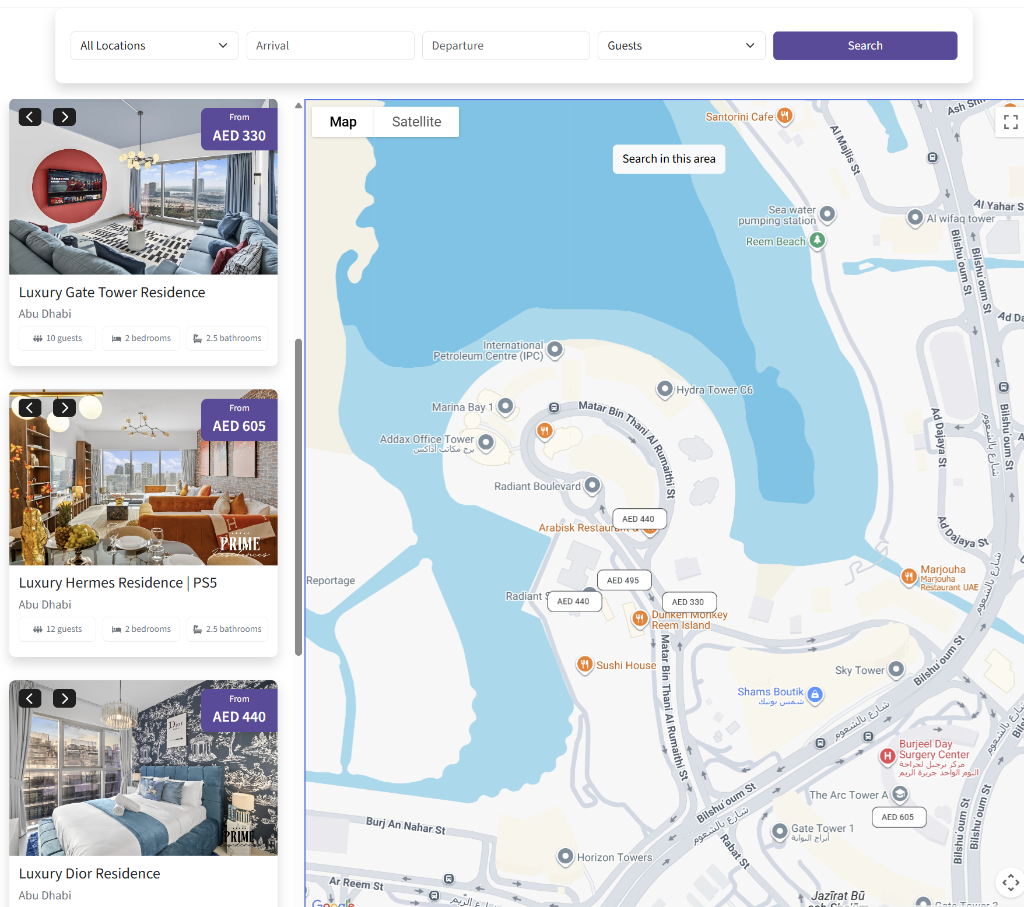
Task: Select the Map view tab
Action: coord(343,122)
